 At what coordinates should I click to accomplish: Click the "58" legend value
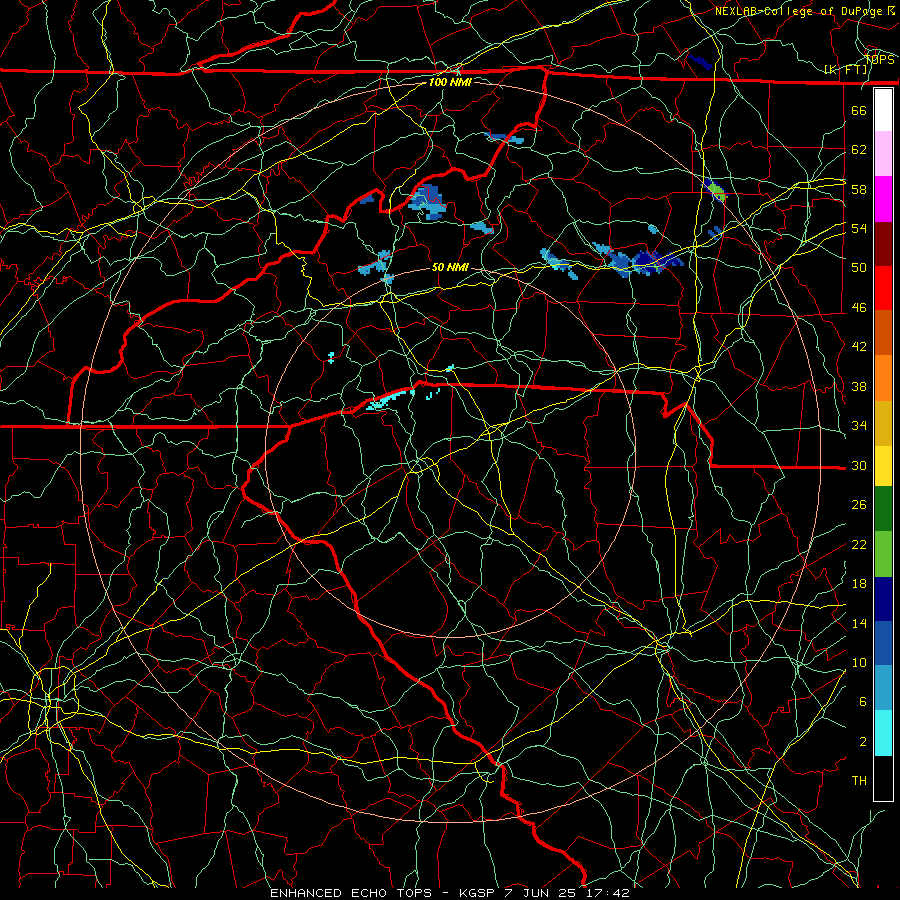click(x=859, y=189)
